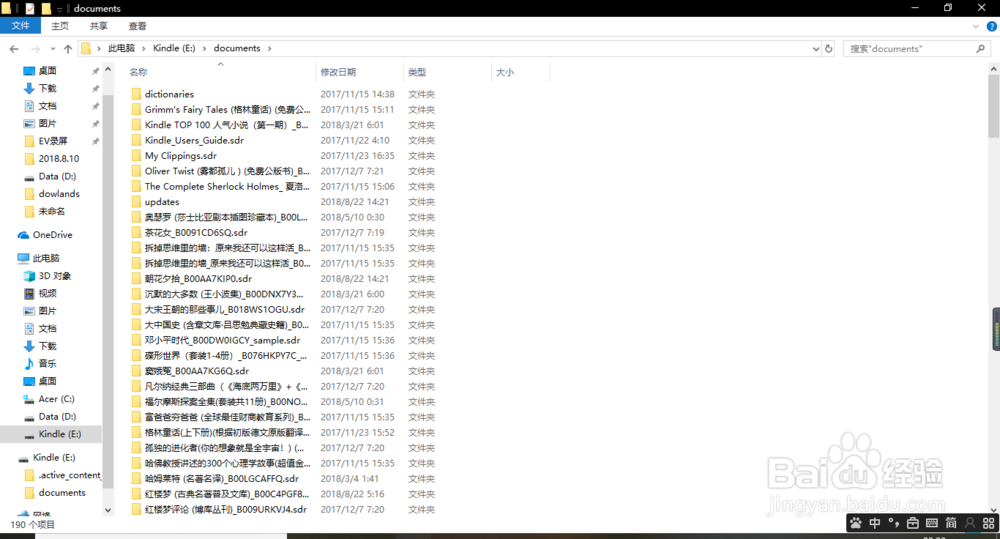Switch to the 查看 ribbon tab
The height and width of the screenshot is (539, 1000).
(137, 26)
